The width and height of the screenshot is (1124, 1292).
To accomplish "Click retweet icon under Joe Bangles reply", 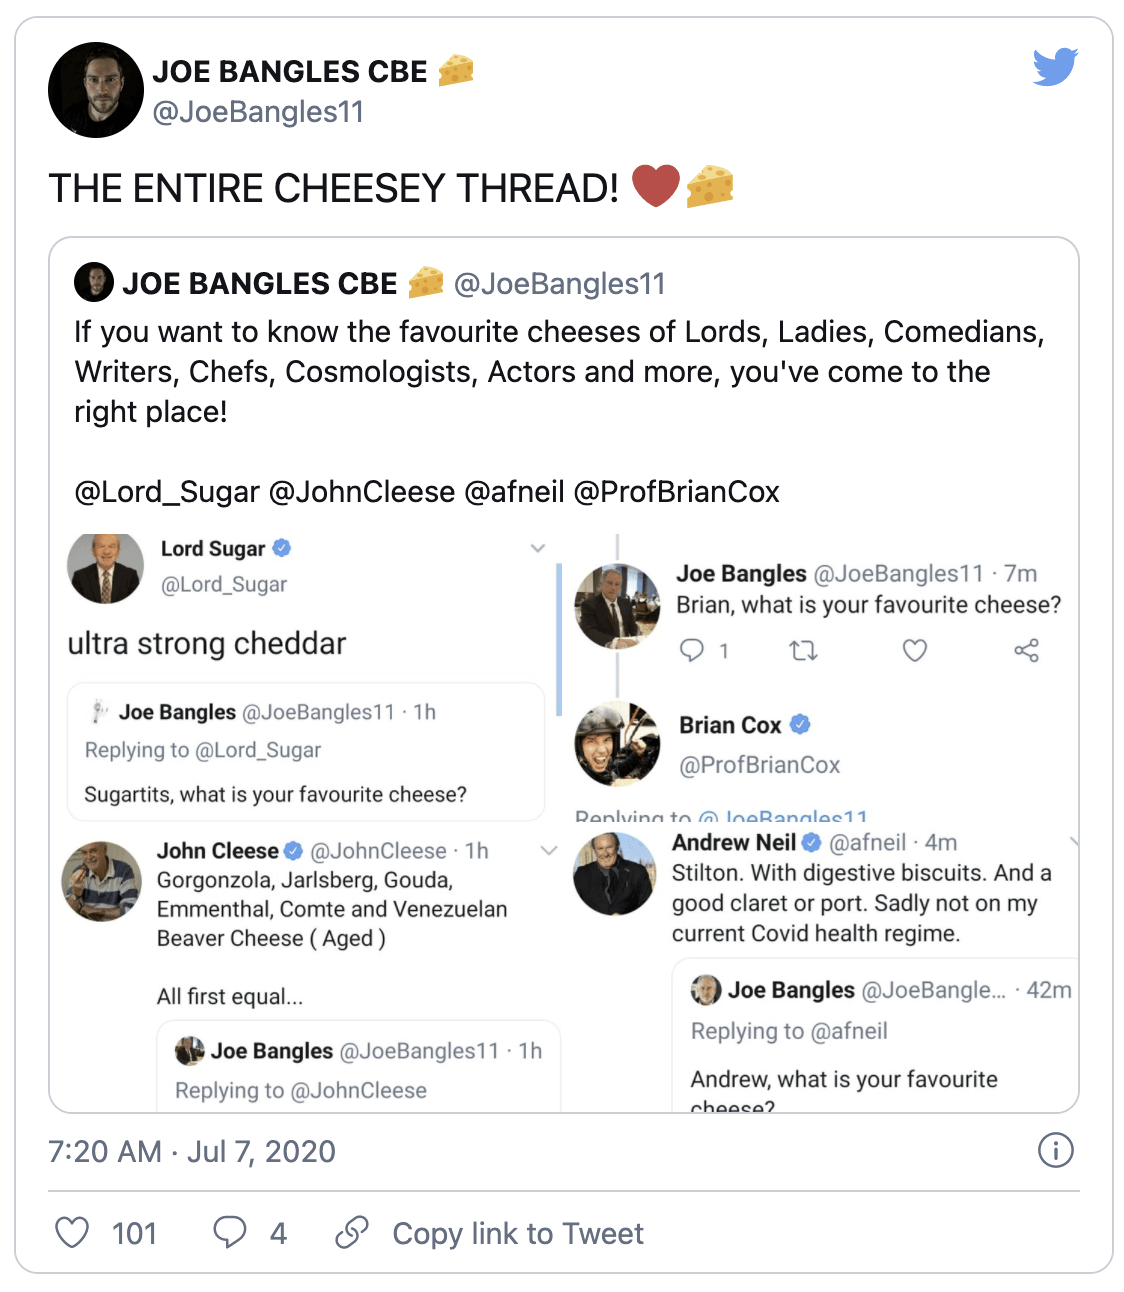I will click(x=803, y=651).
